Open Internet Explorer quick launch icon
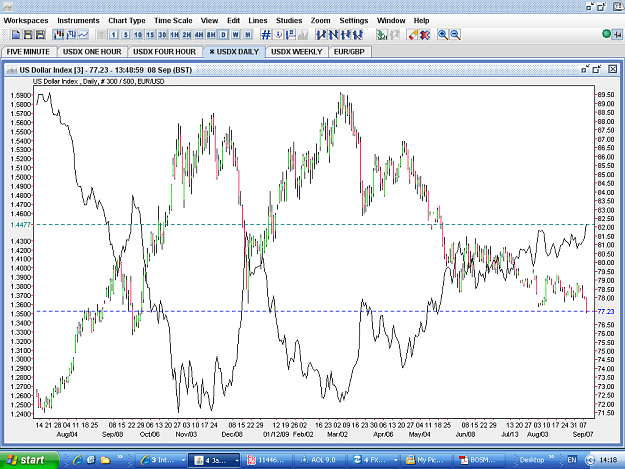This screenshot has height=469, width=625. tap(77, 460)
